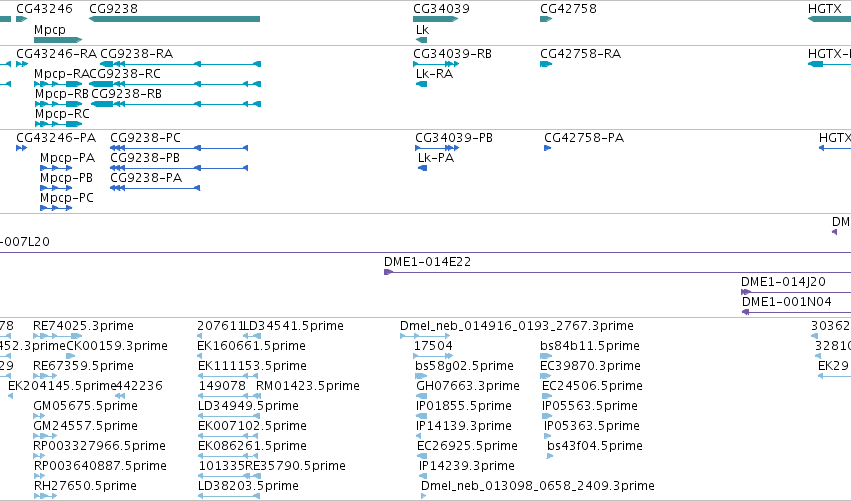Select the bs84b11.5prime EST label
The image size is (851, 501).
(x=589, y=346)
